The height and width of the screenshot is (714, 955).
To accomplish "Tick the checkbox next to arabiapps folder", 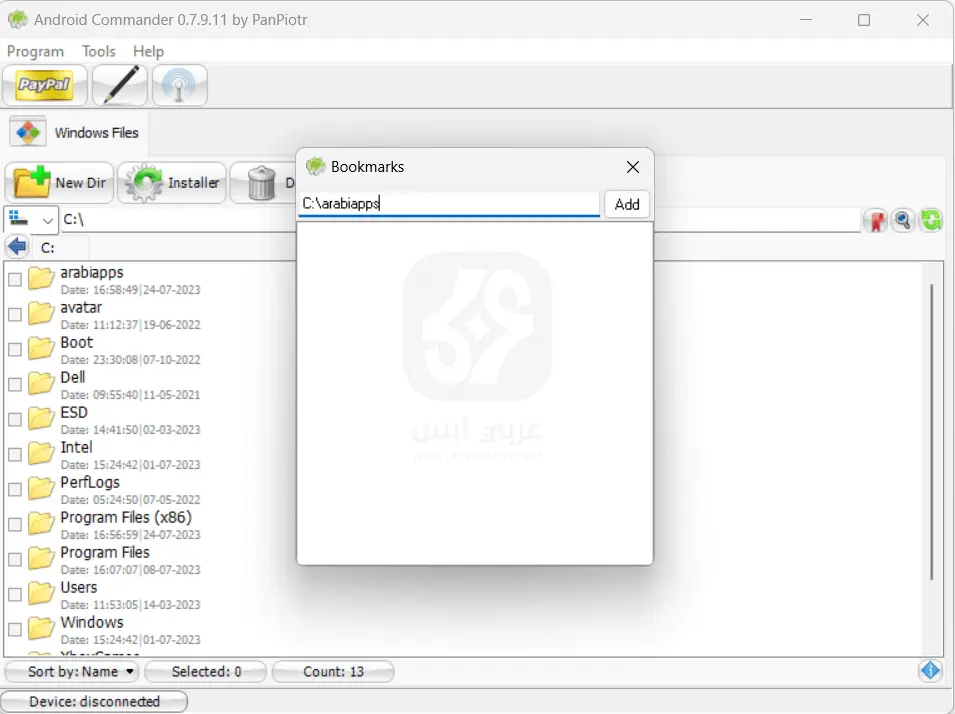I will click(x=14, y=279).
